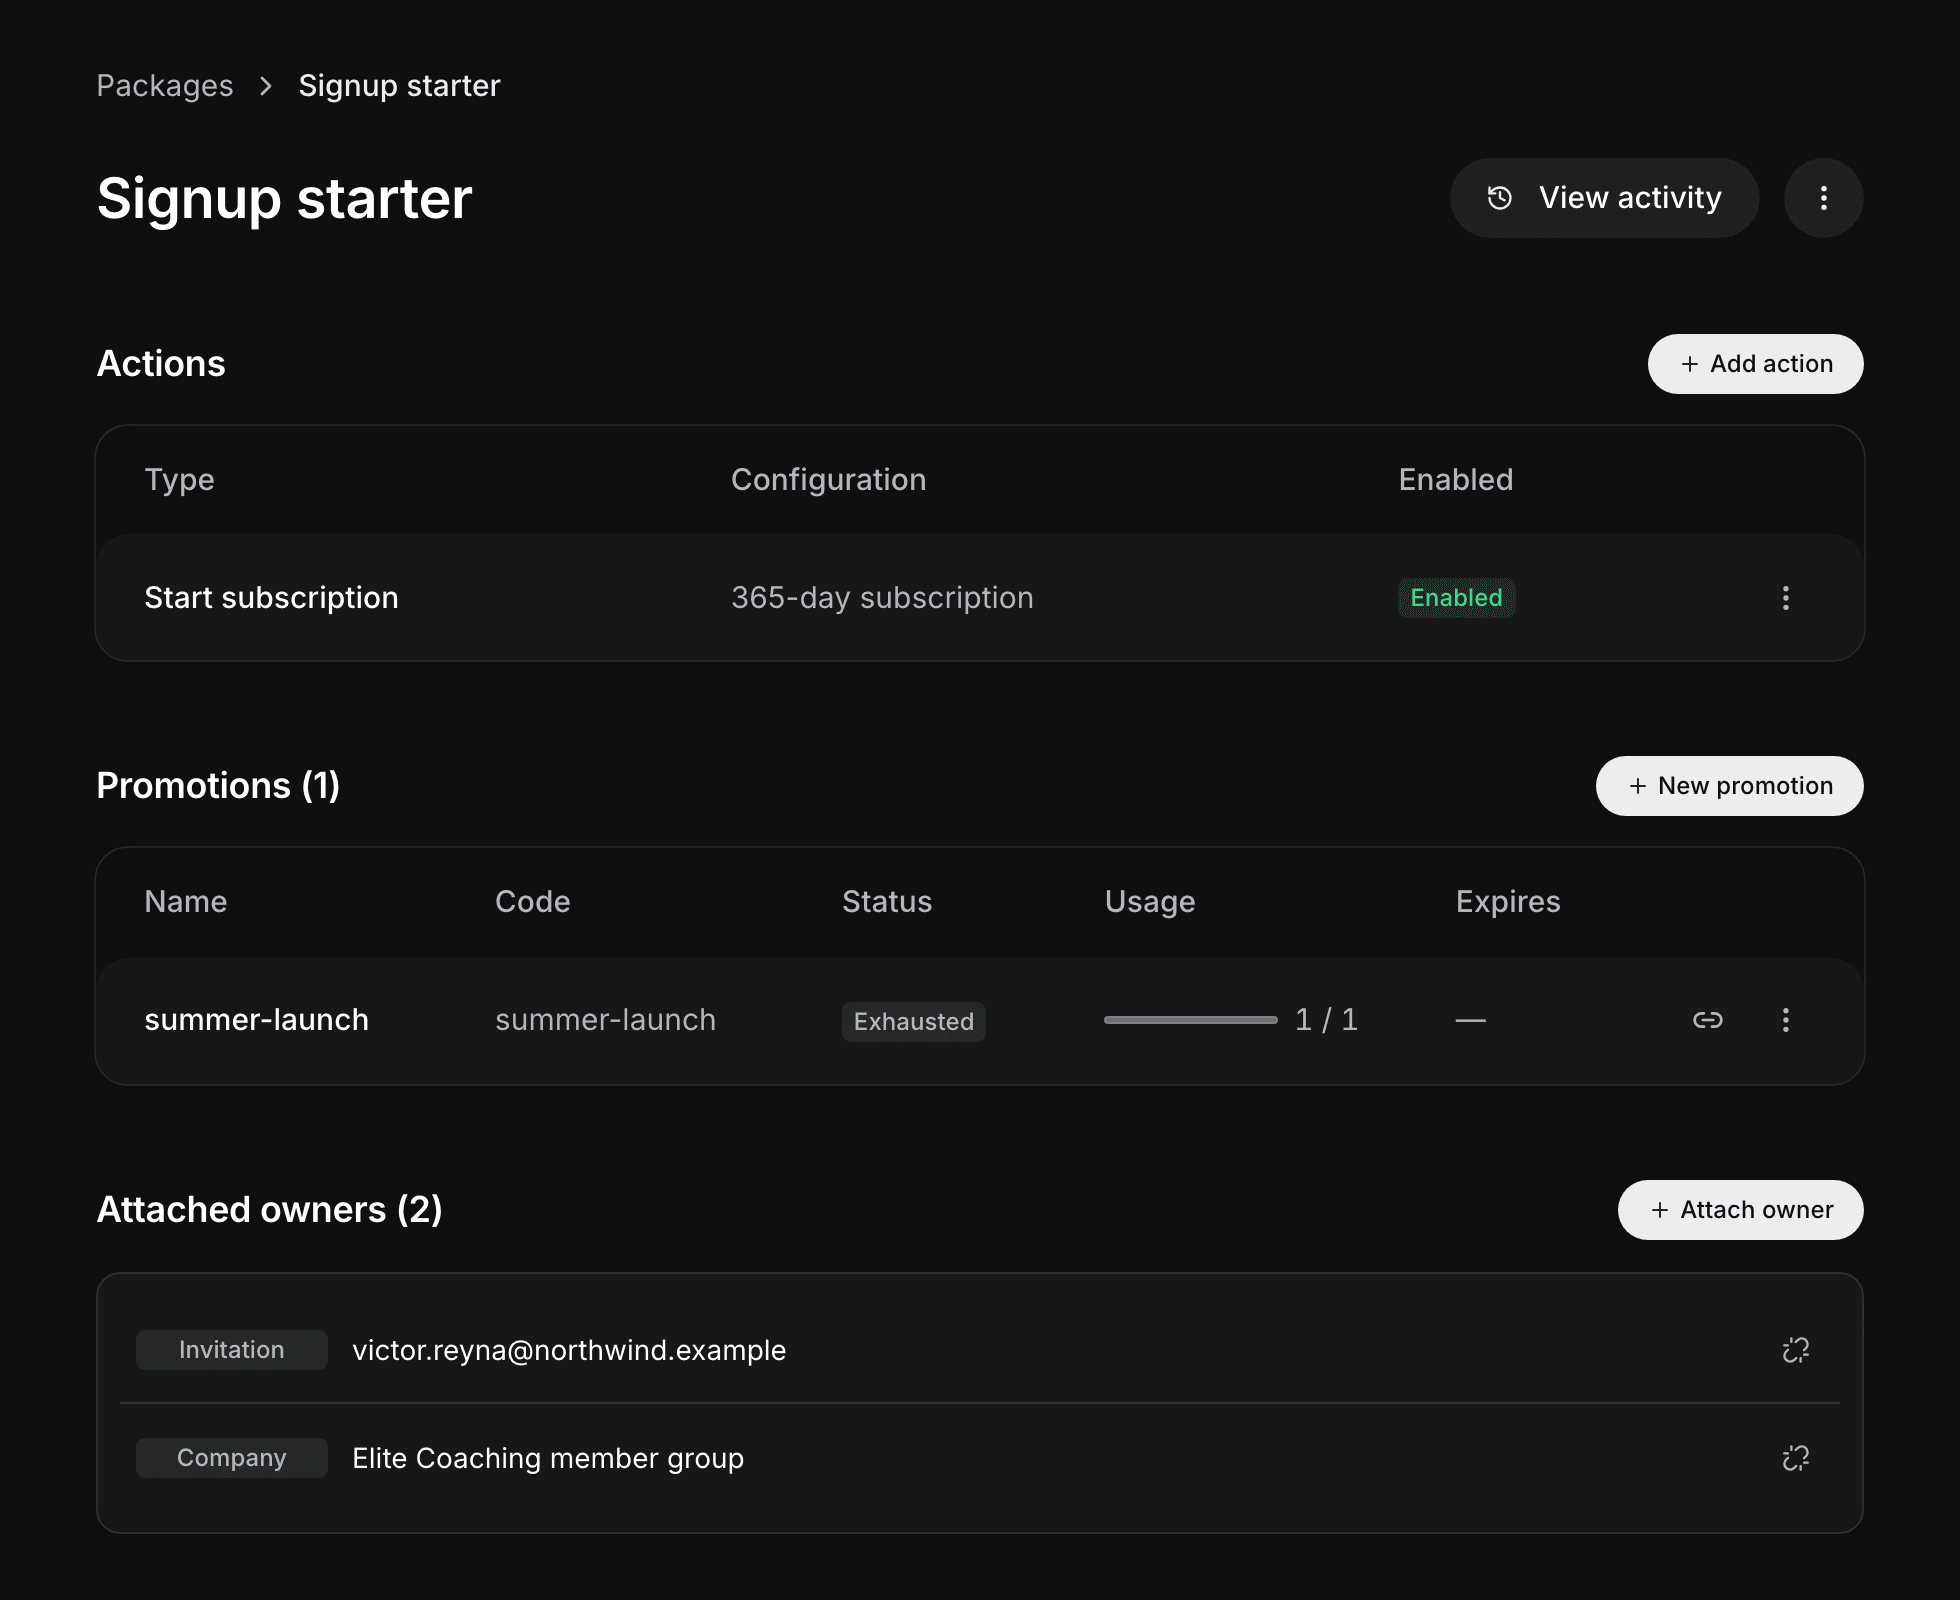Click the summer-launch promotion name
The width and height of the screenshot is (1960, 1600).
[x=256, y=1020]
